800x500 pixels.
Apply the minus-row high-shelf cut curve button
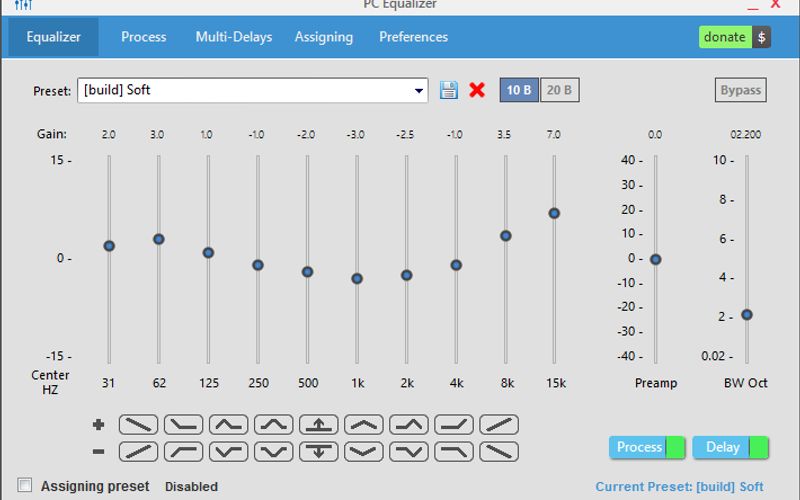(454, 452)
